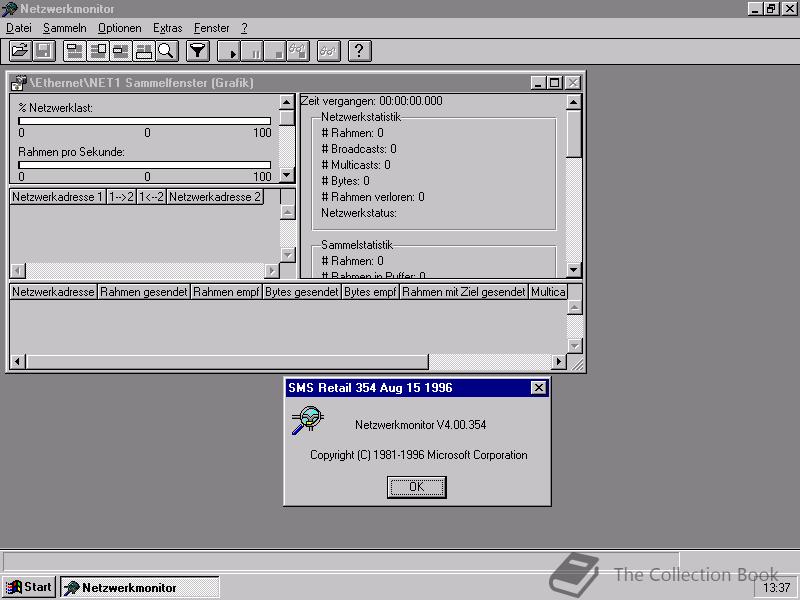Click the % Netzwerklast progress bar
The width and height of the screenshot is (800, 600).
pos(144,121)
